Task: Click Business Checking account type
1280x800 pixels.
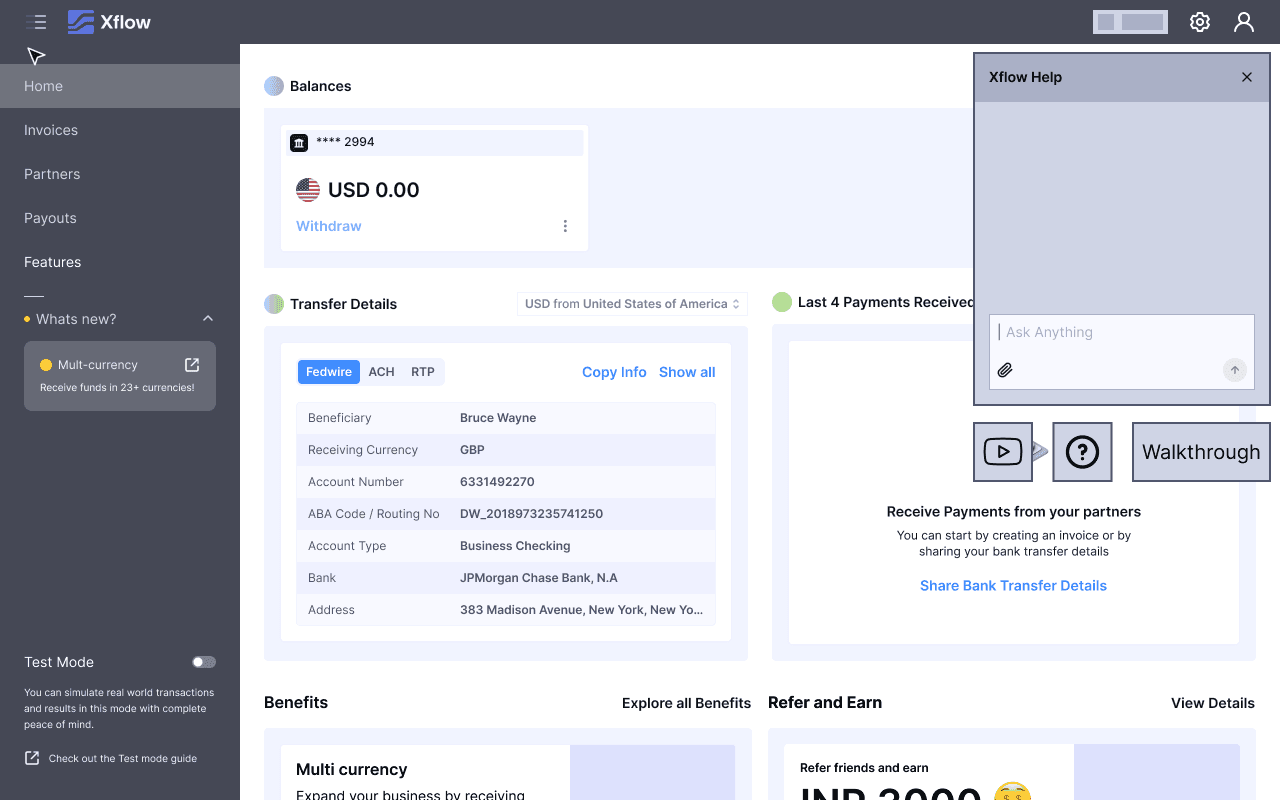Action: pyautogui.click(x=515, y=546)
